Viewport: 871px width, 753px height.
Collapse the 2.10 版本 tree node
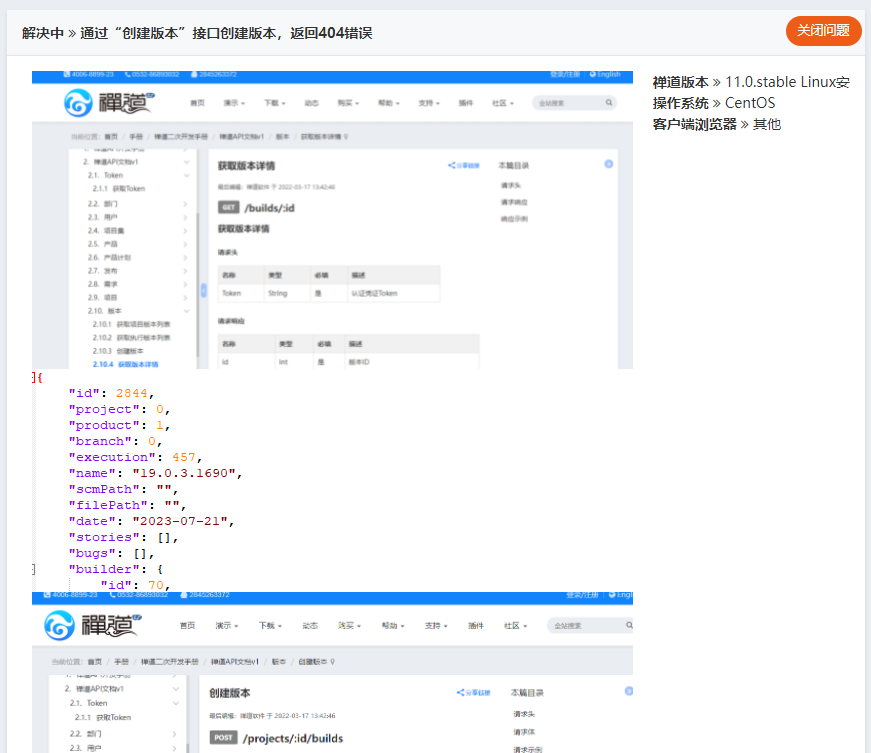[x=186, y=311]
